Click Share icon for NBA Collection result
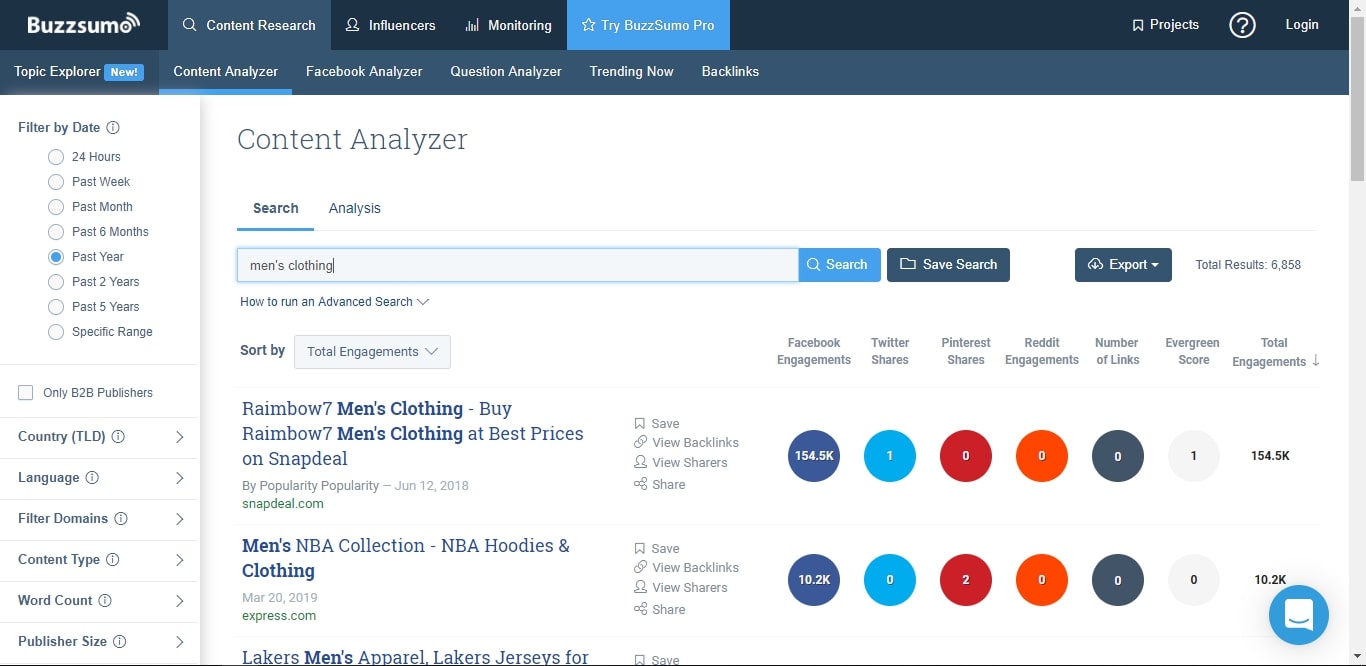1366x666 pixels. (x=640, y=609)
